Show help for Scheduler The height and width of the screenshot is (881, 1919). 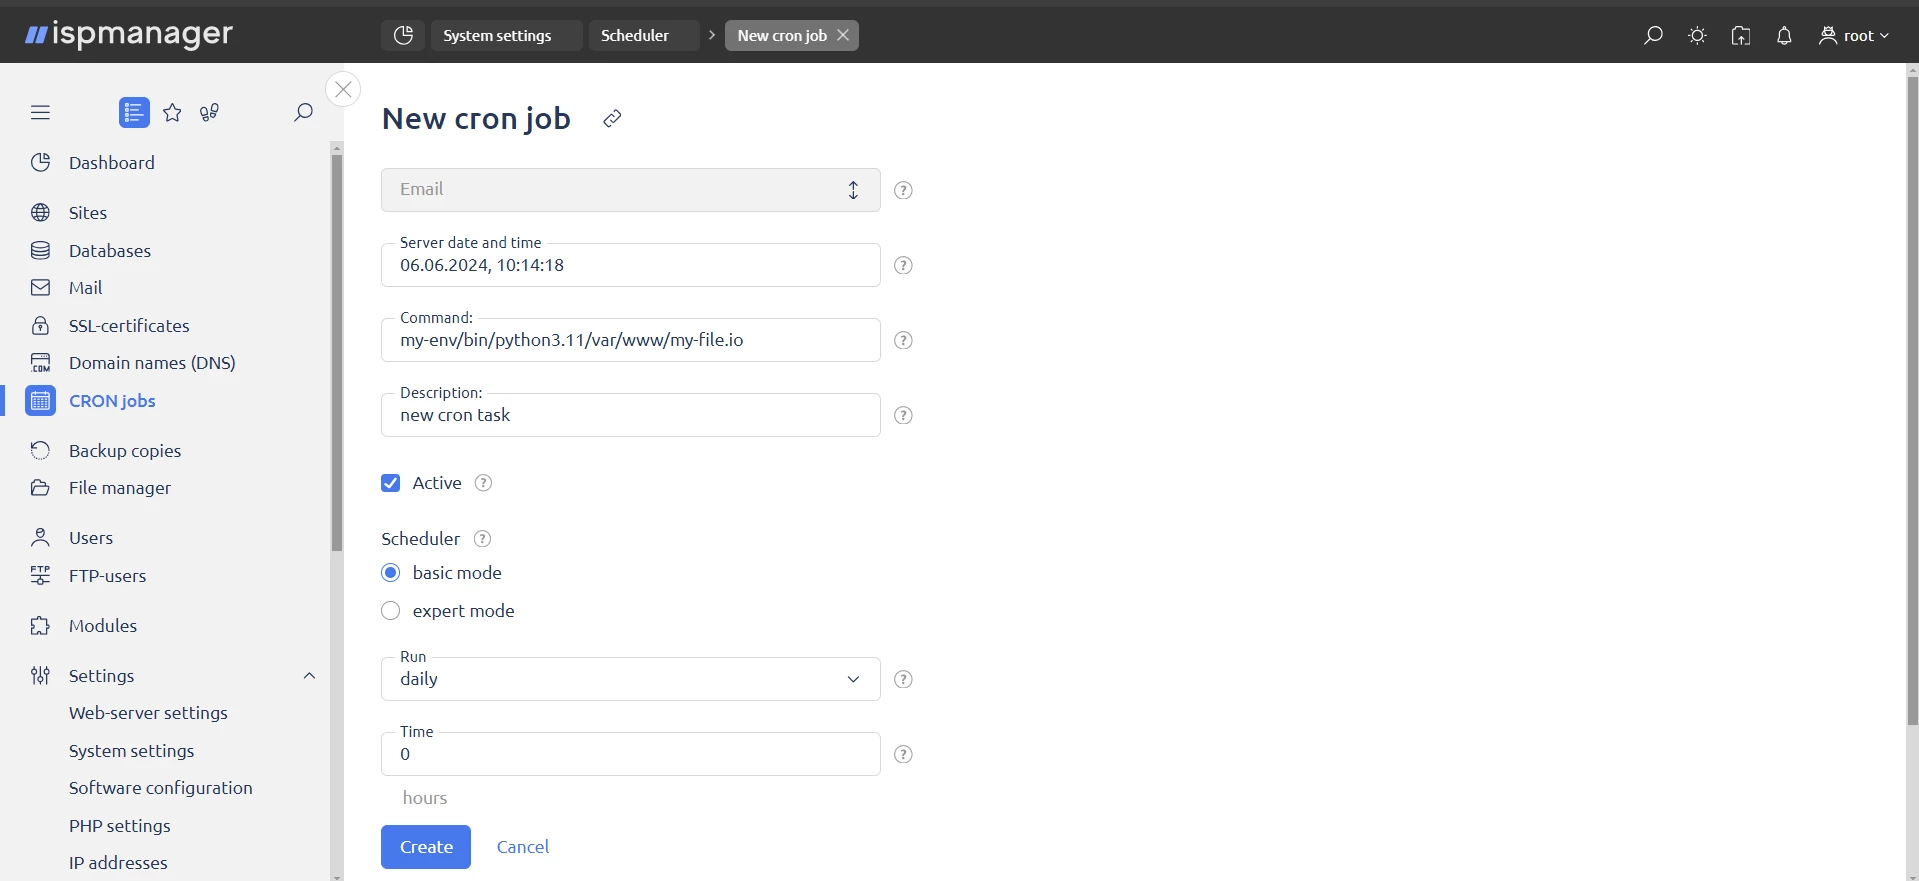click(482, 538)
